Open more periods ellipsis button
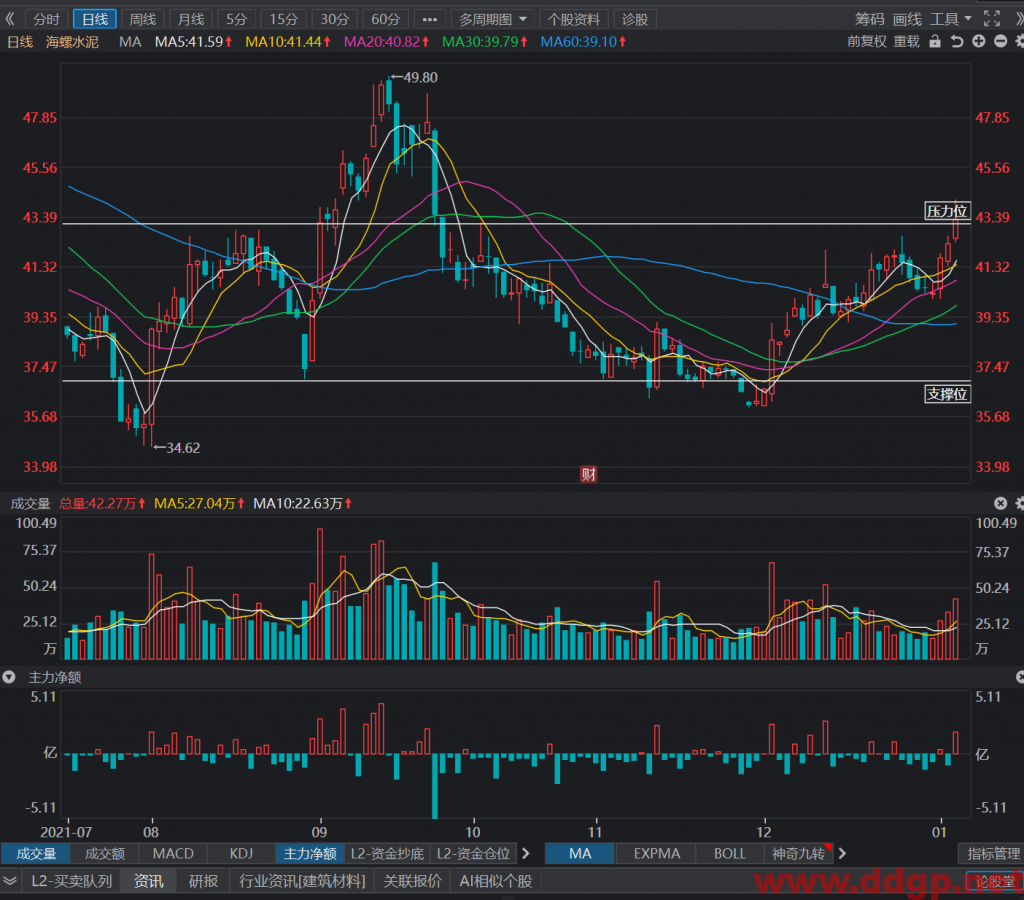Viewport: 1024px width, 900px height. point(430,19)
